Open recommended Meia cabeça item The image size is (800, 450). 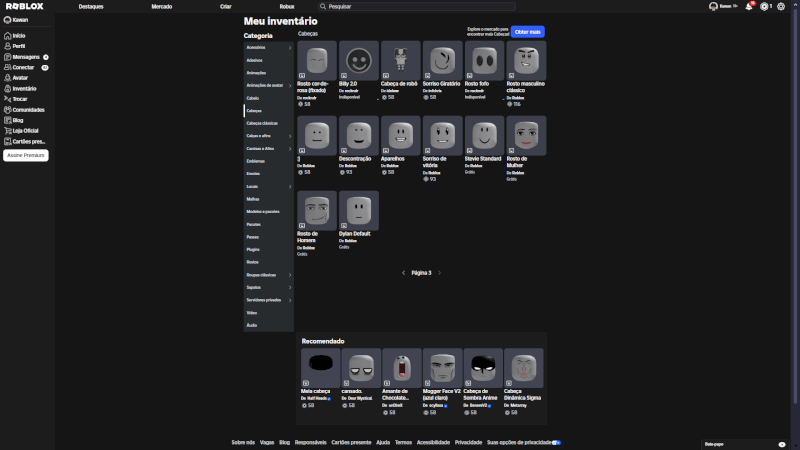click(x=320, y=368)
